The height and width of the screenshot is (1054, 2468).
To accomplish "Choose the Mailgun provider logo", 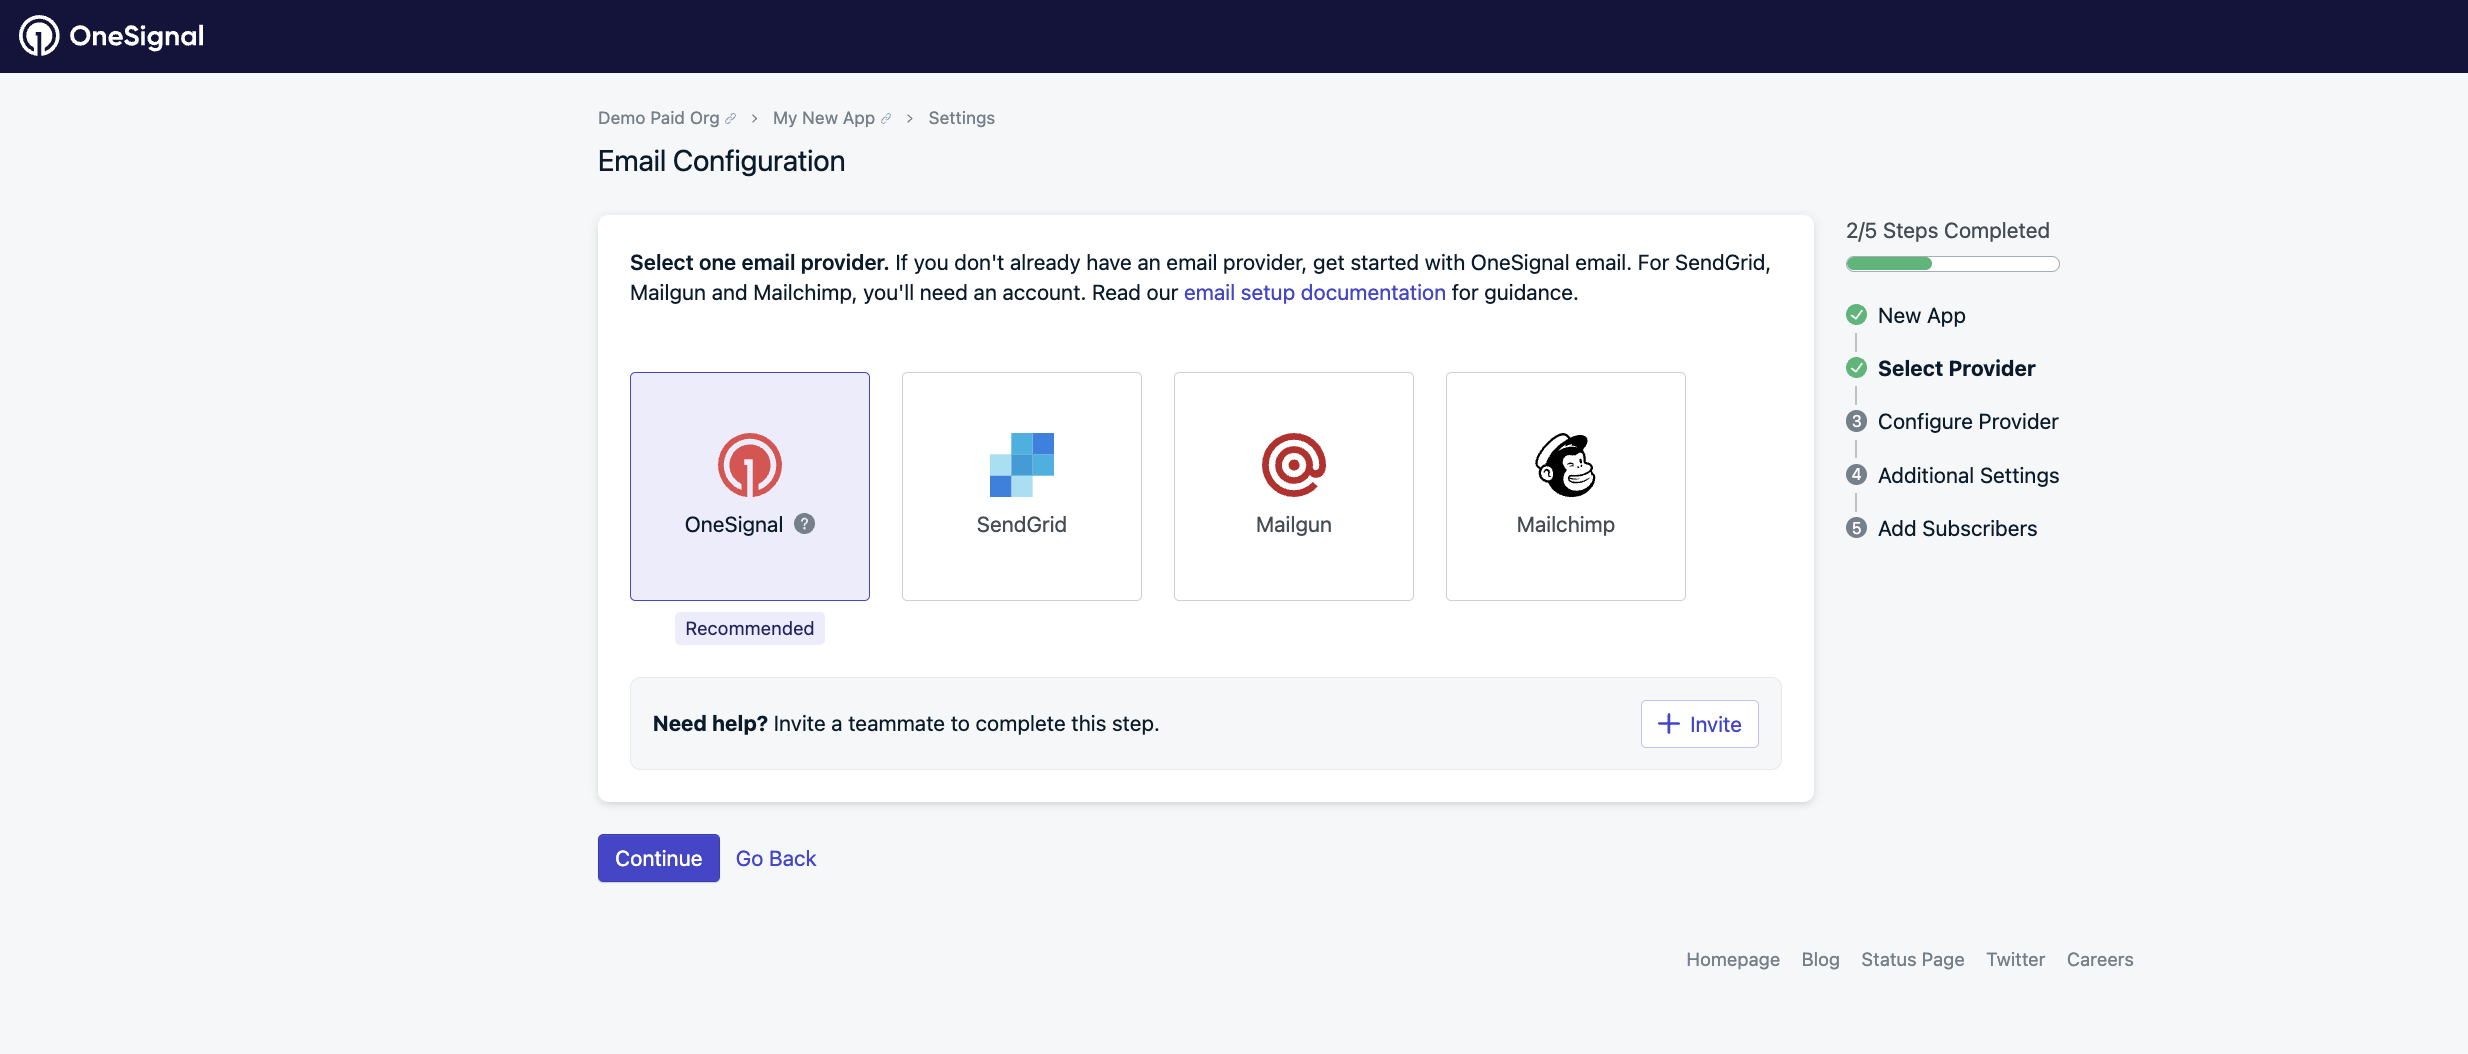I will [x=1294, y=465].
